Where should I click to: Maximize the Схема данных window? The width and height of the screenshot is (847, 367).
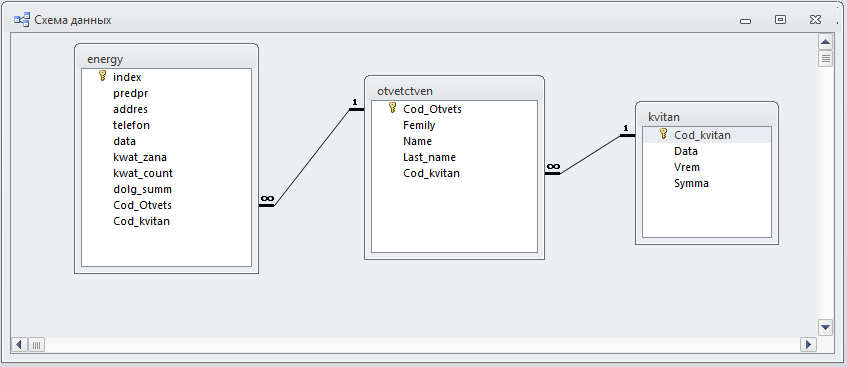[x=780, y=19]
